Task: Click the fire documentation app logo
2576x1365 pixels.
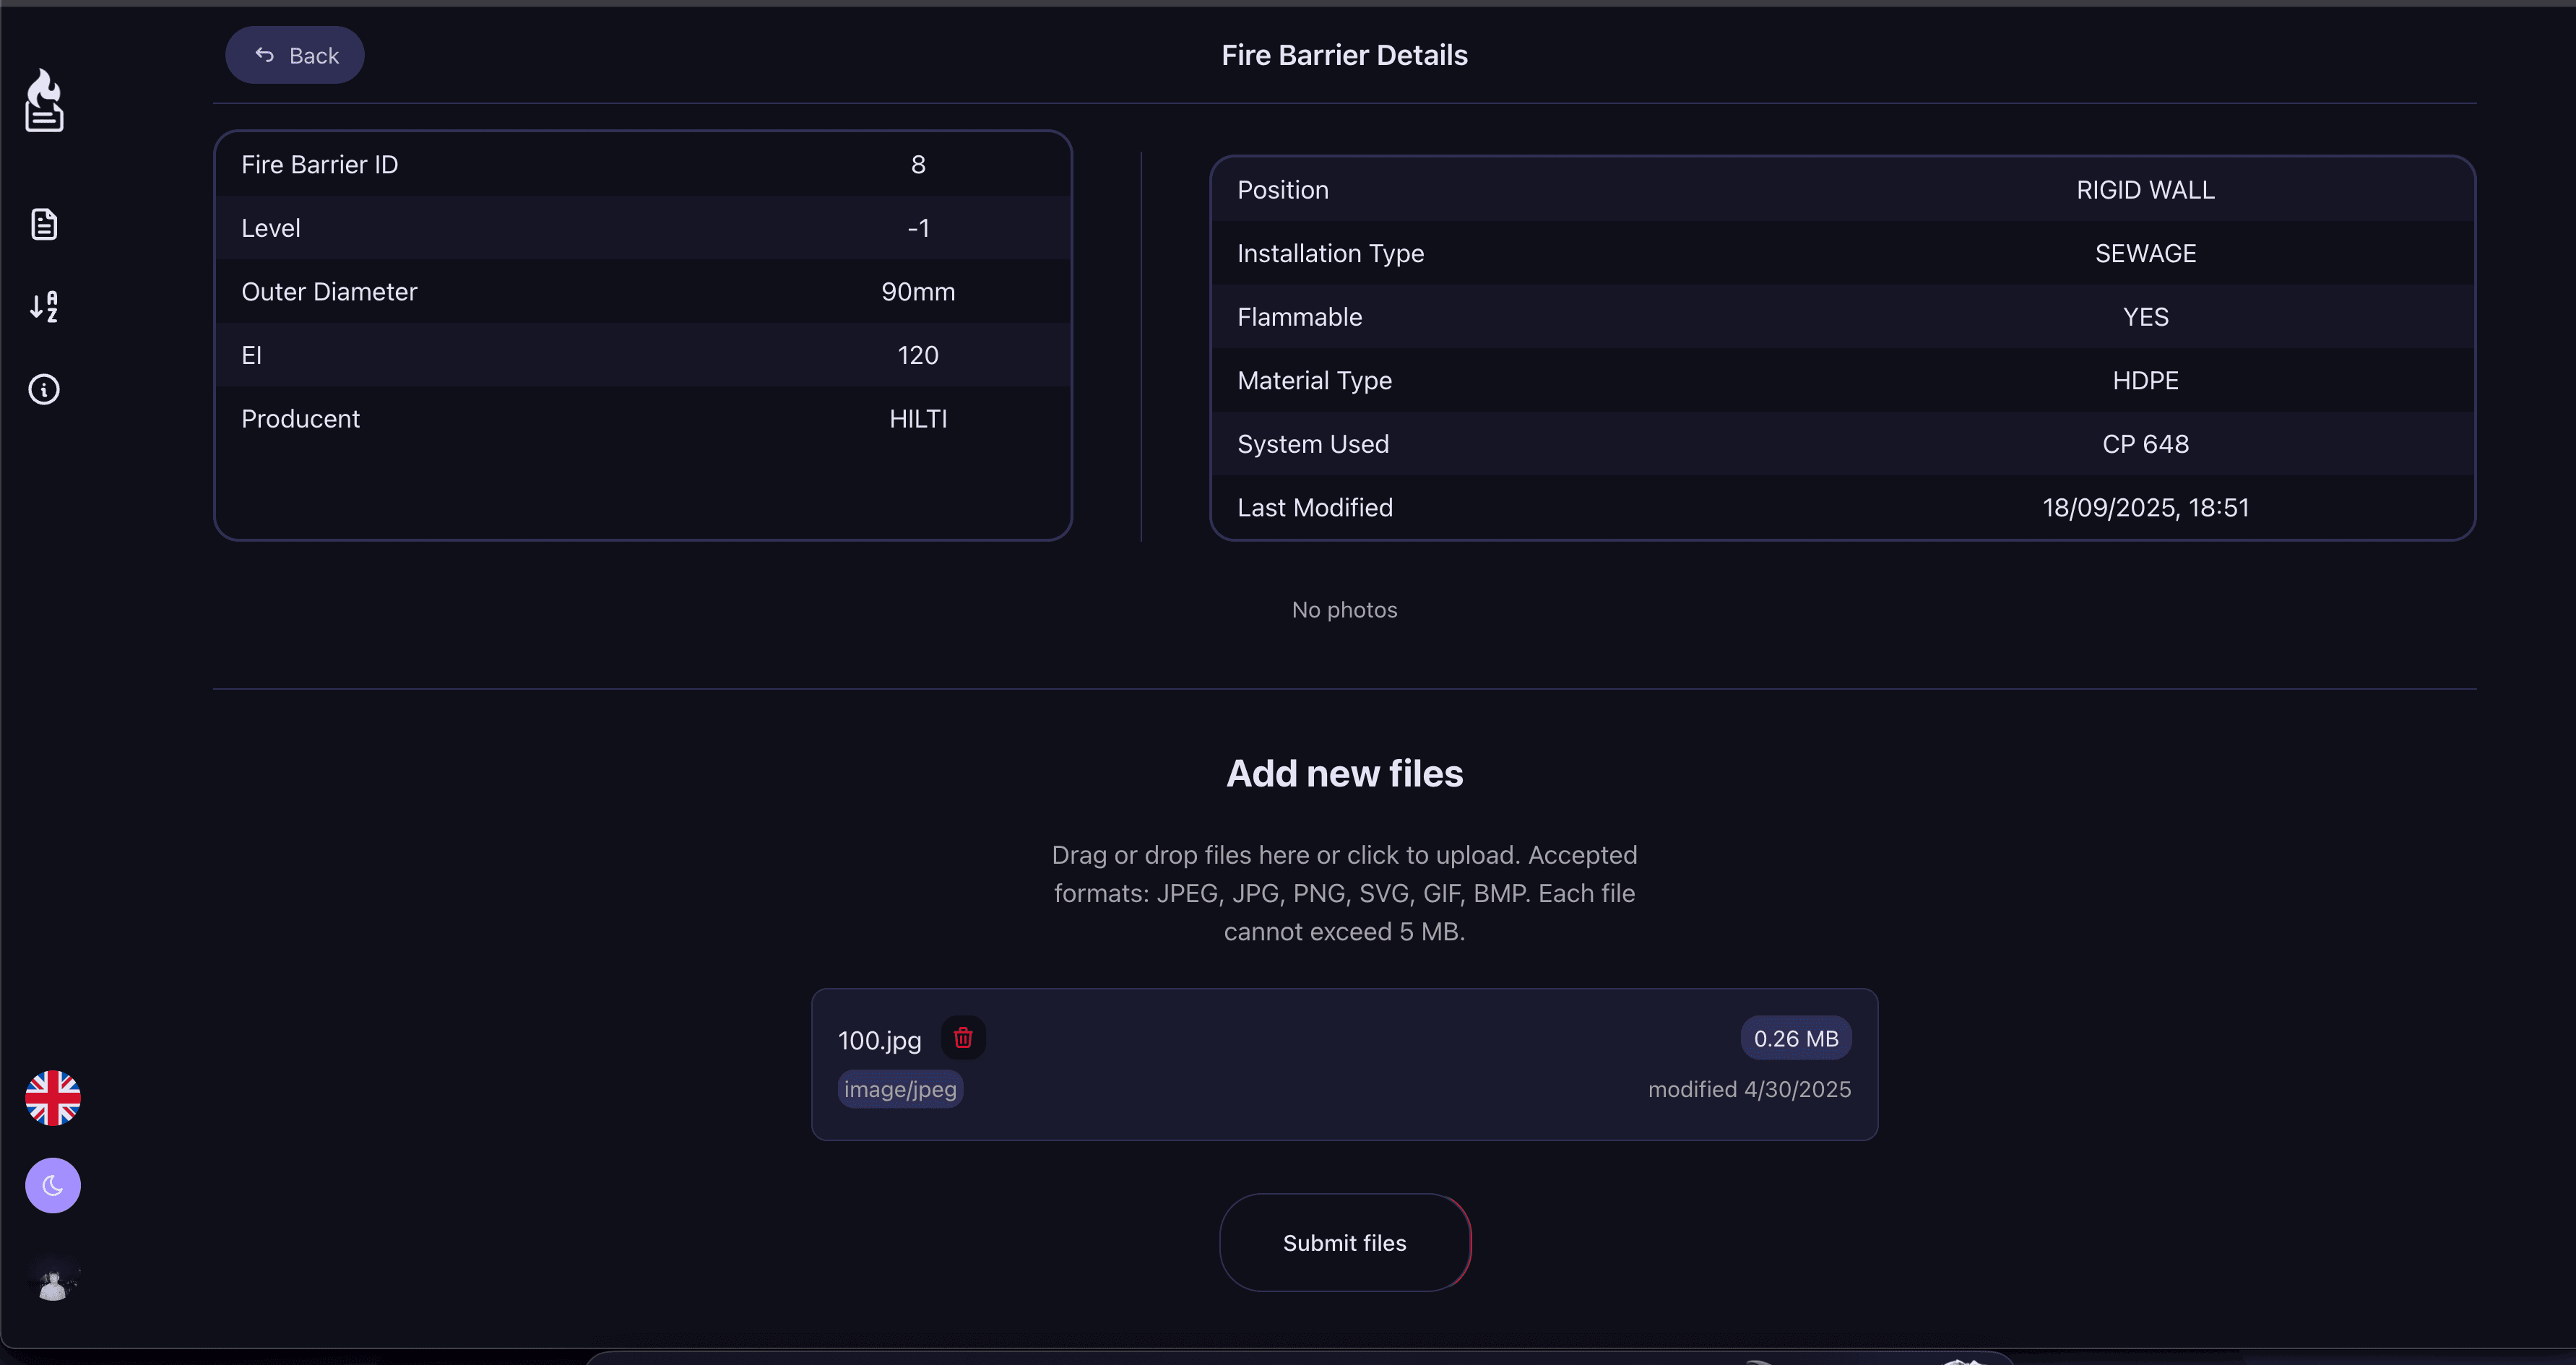Action: click(x=44, y=100)
